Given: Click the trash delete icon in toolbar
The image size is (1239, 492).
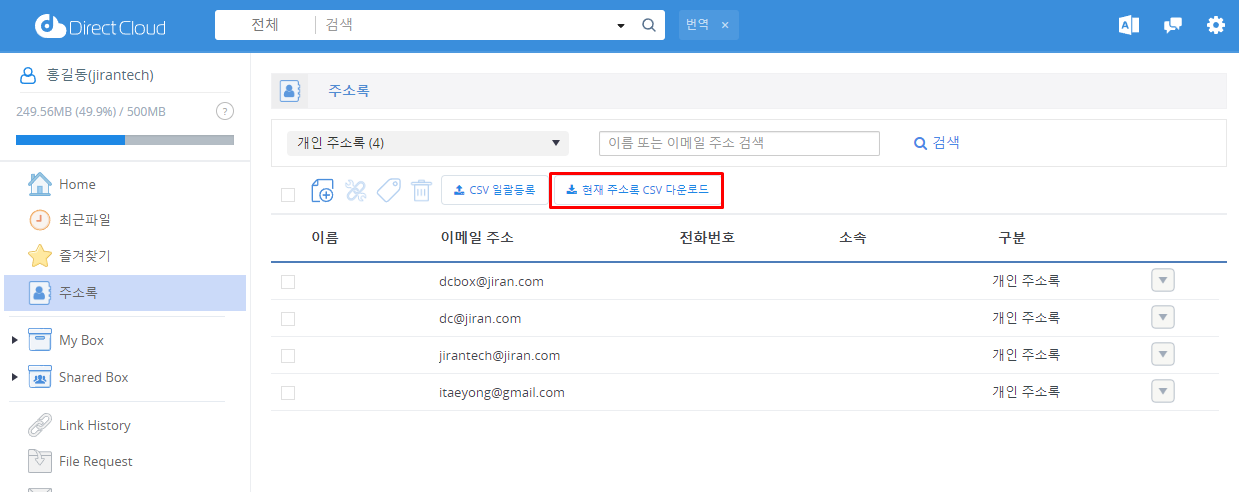Looking at the screenshot, I should (x=421, y=190).
